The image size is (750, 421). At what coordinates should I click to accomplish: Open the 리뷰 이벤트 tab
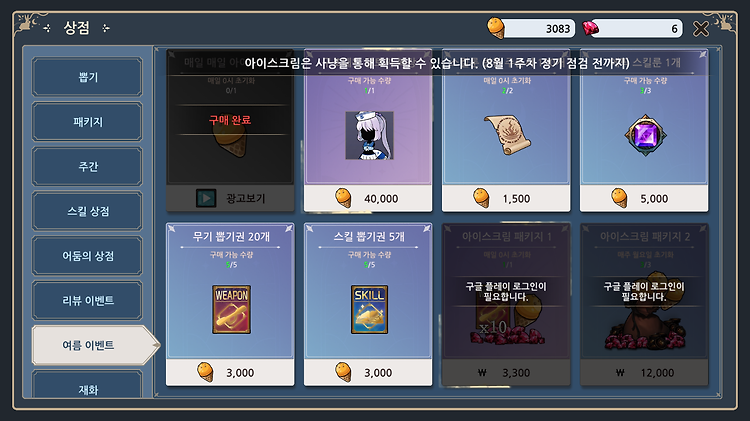point(87,300)
